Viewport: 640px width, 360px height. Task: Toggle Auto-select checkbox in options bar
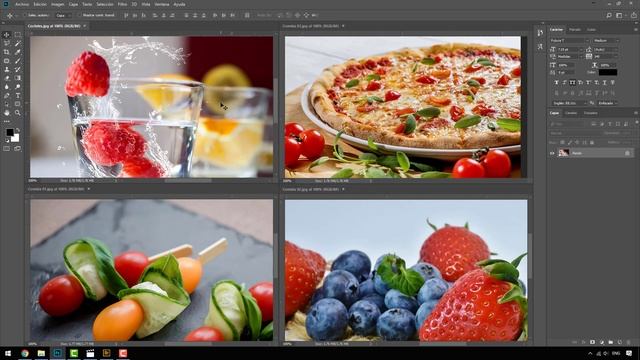(24, 15)
